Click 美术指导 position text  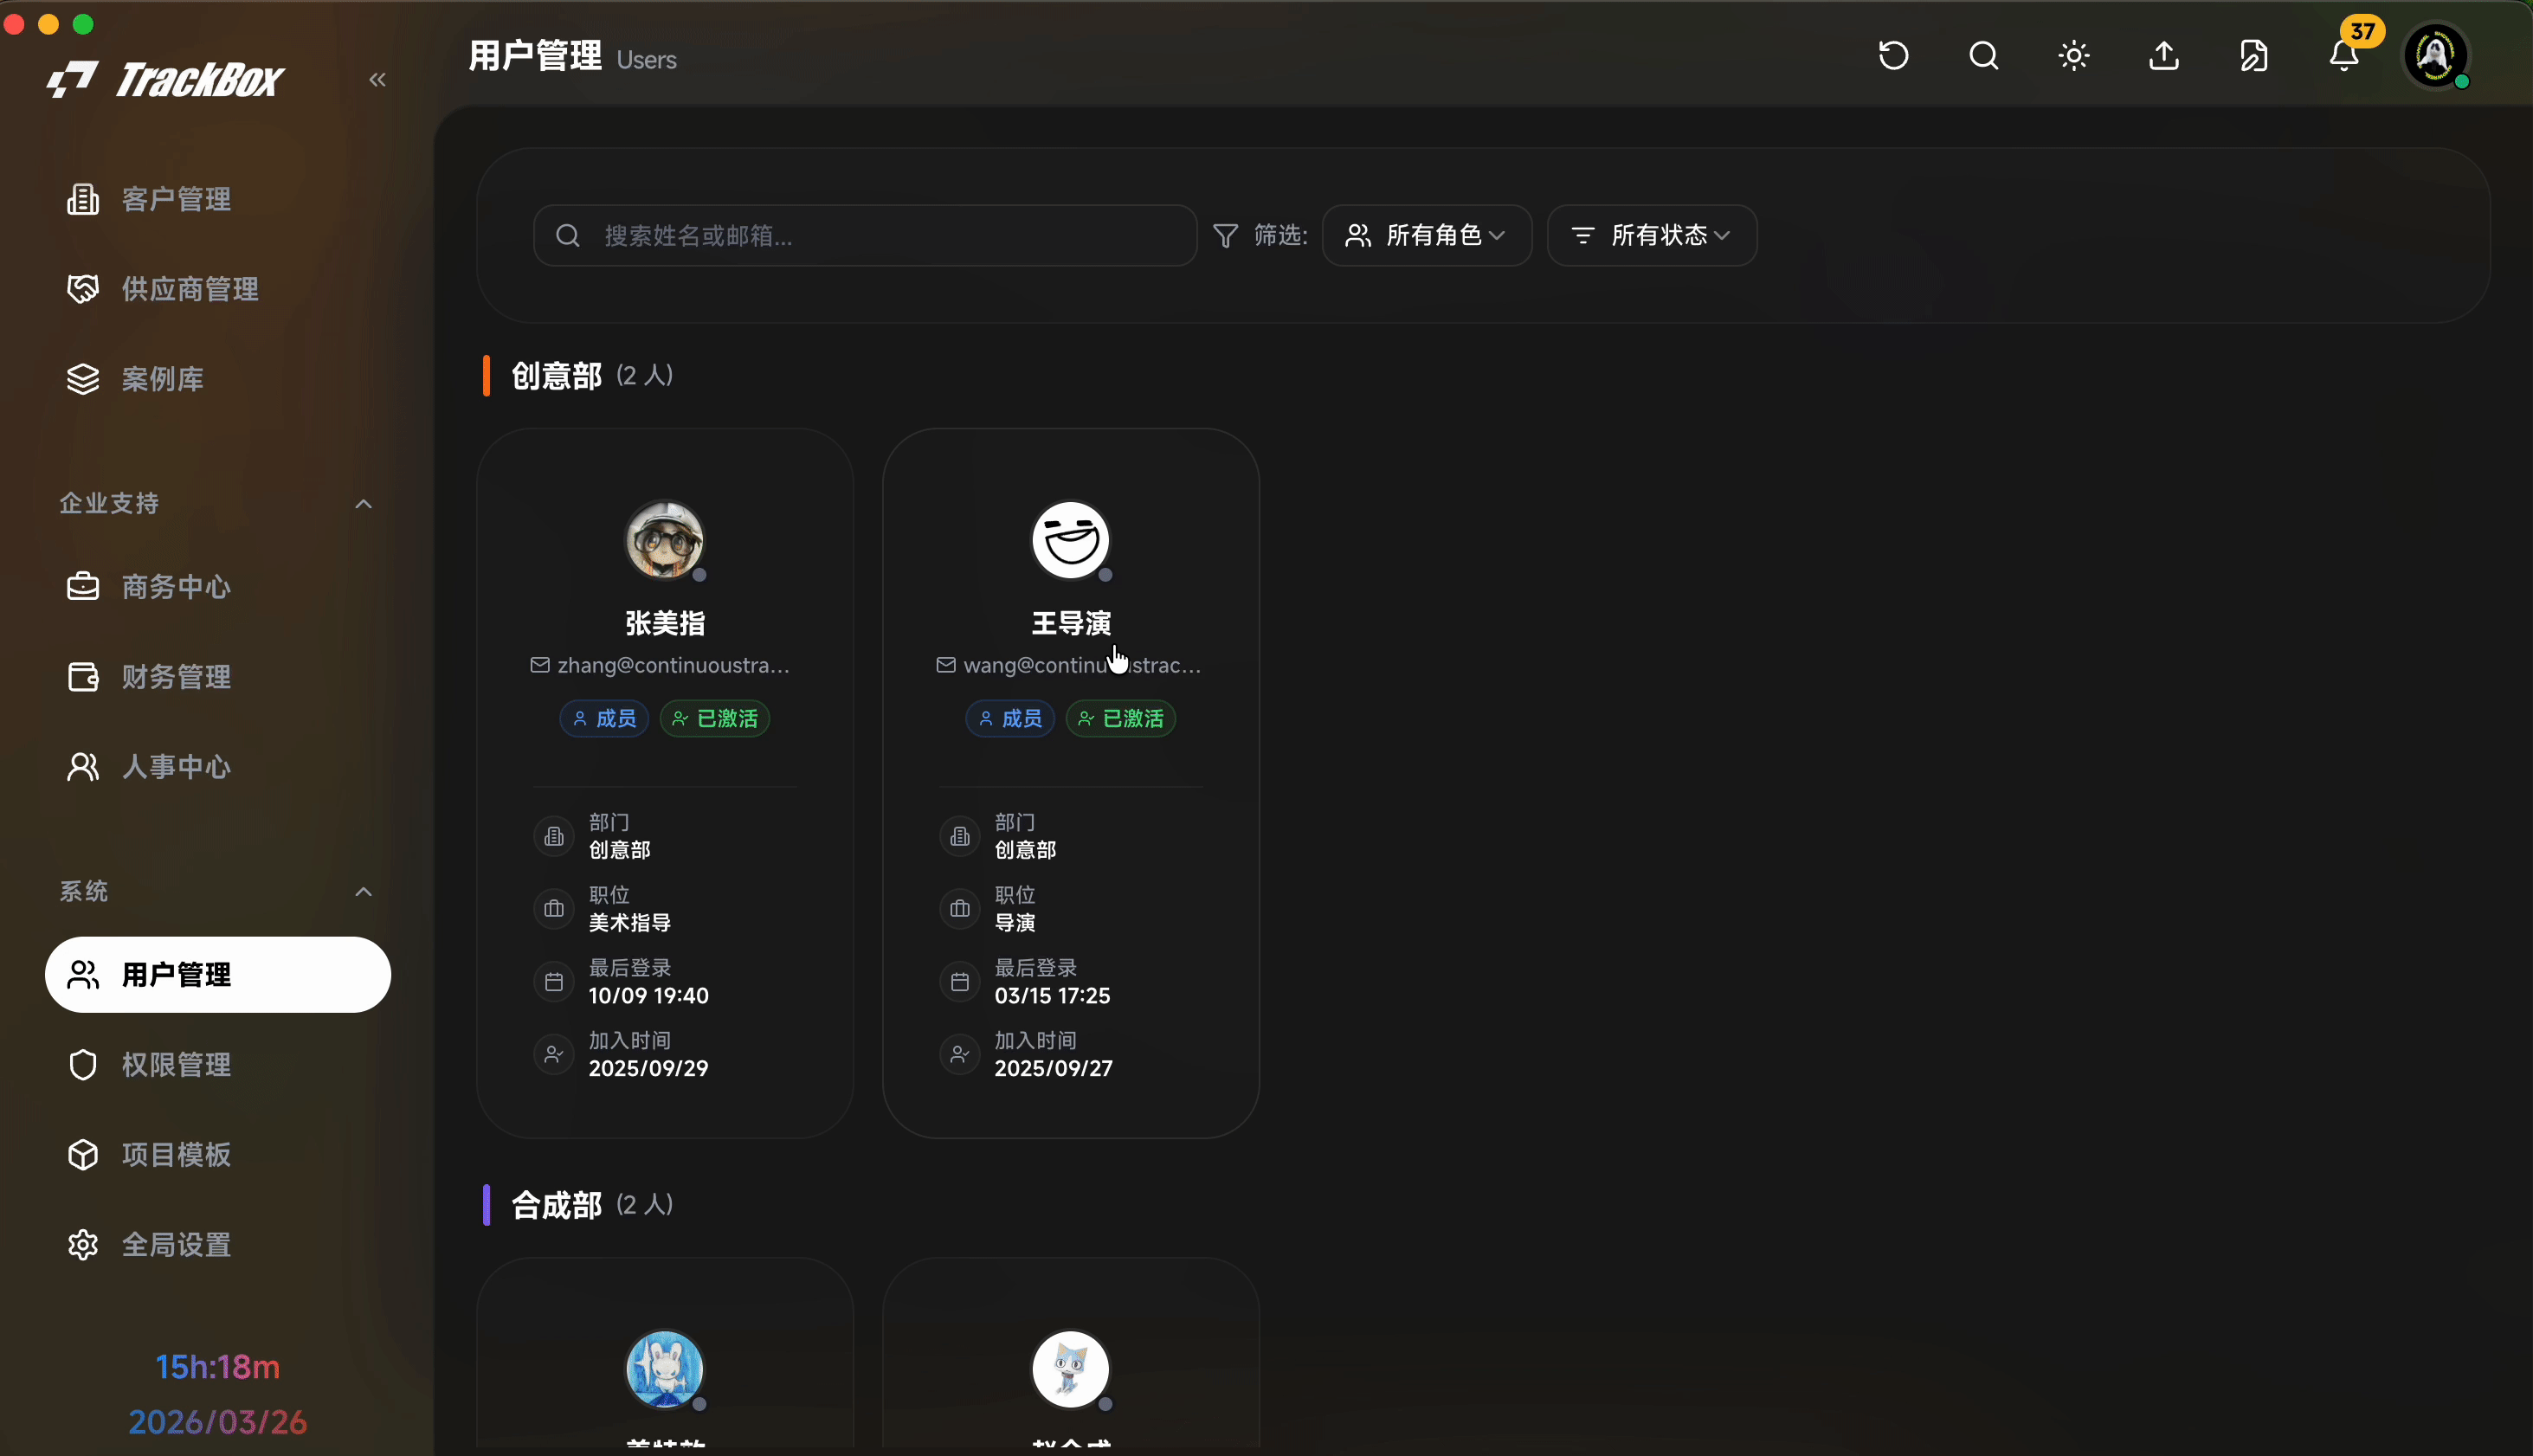click(630, 923)
